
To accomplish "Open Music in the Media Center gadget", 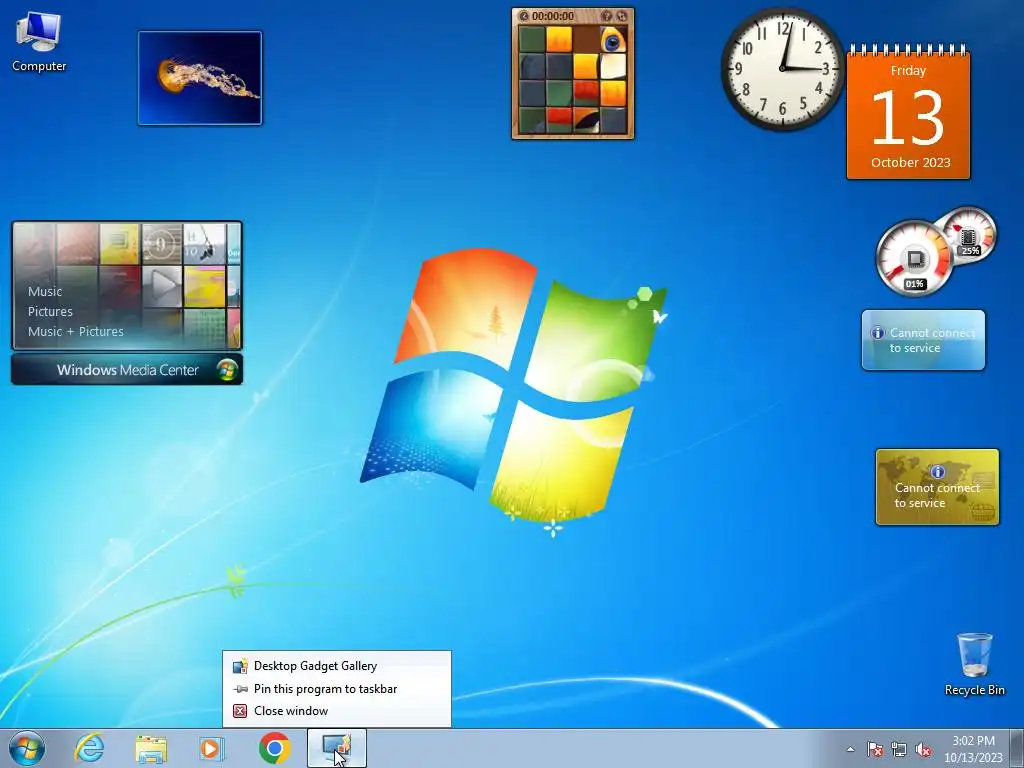I will coord(45,291).
